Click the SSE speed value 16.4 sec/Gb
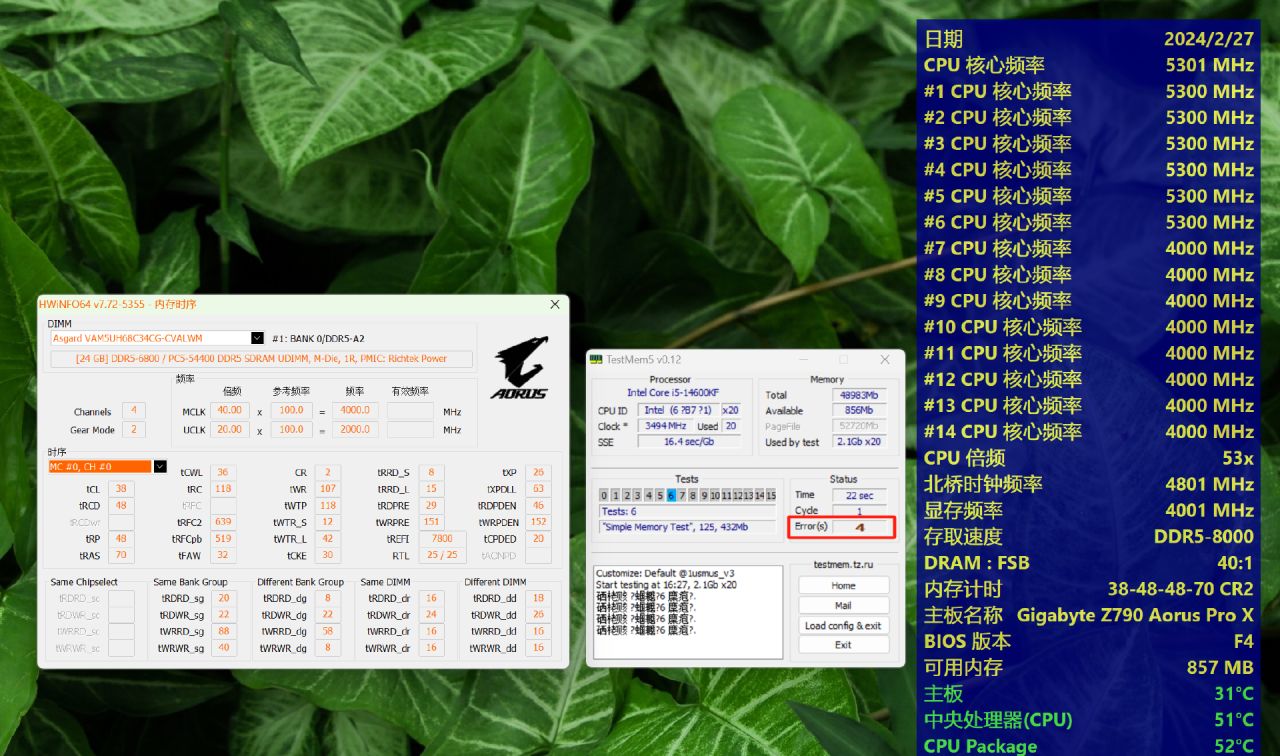 click(688, 441)
